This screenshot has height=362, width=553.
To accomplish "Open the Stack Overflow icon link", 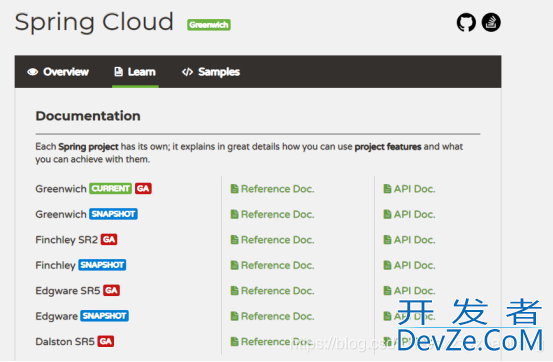I will (x=491, y=23).
